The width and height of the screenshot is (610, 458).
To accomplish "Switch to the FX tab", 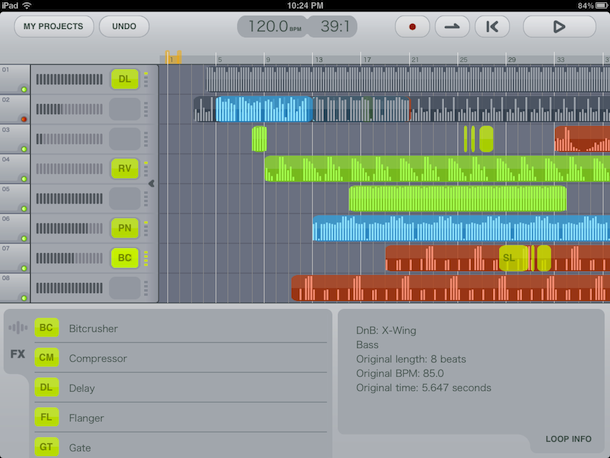I will (18, 354).
